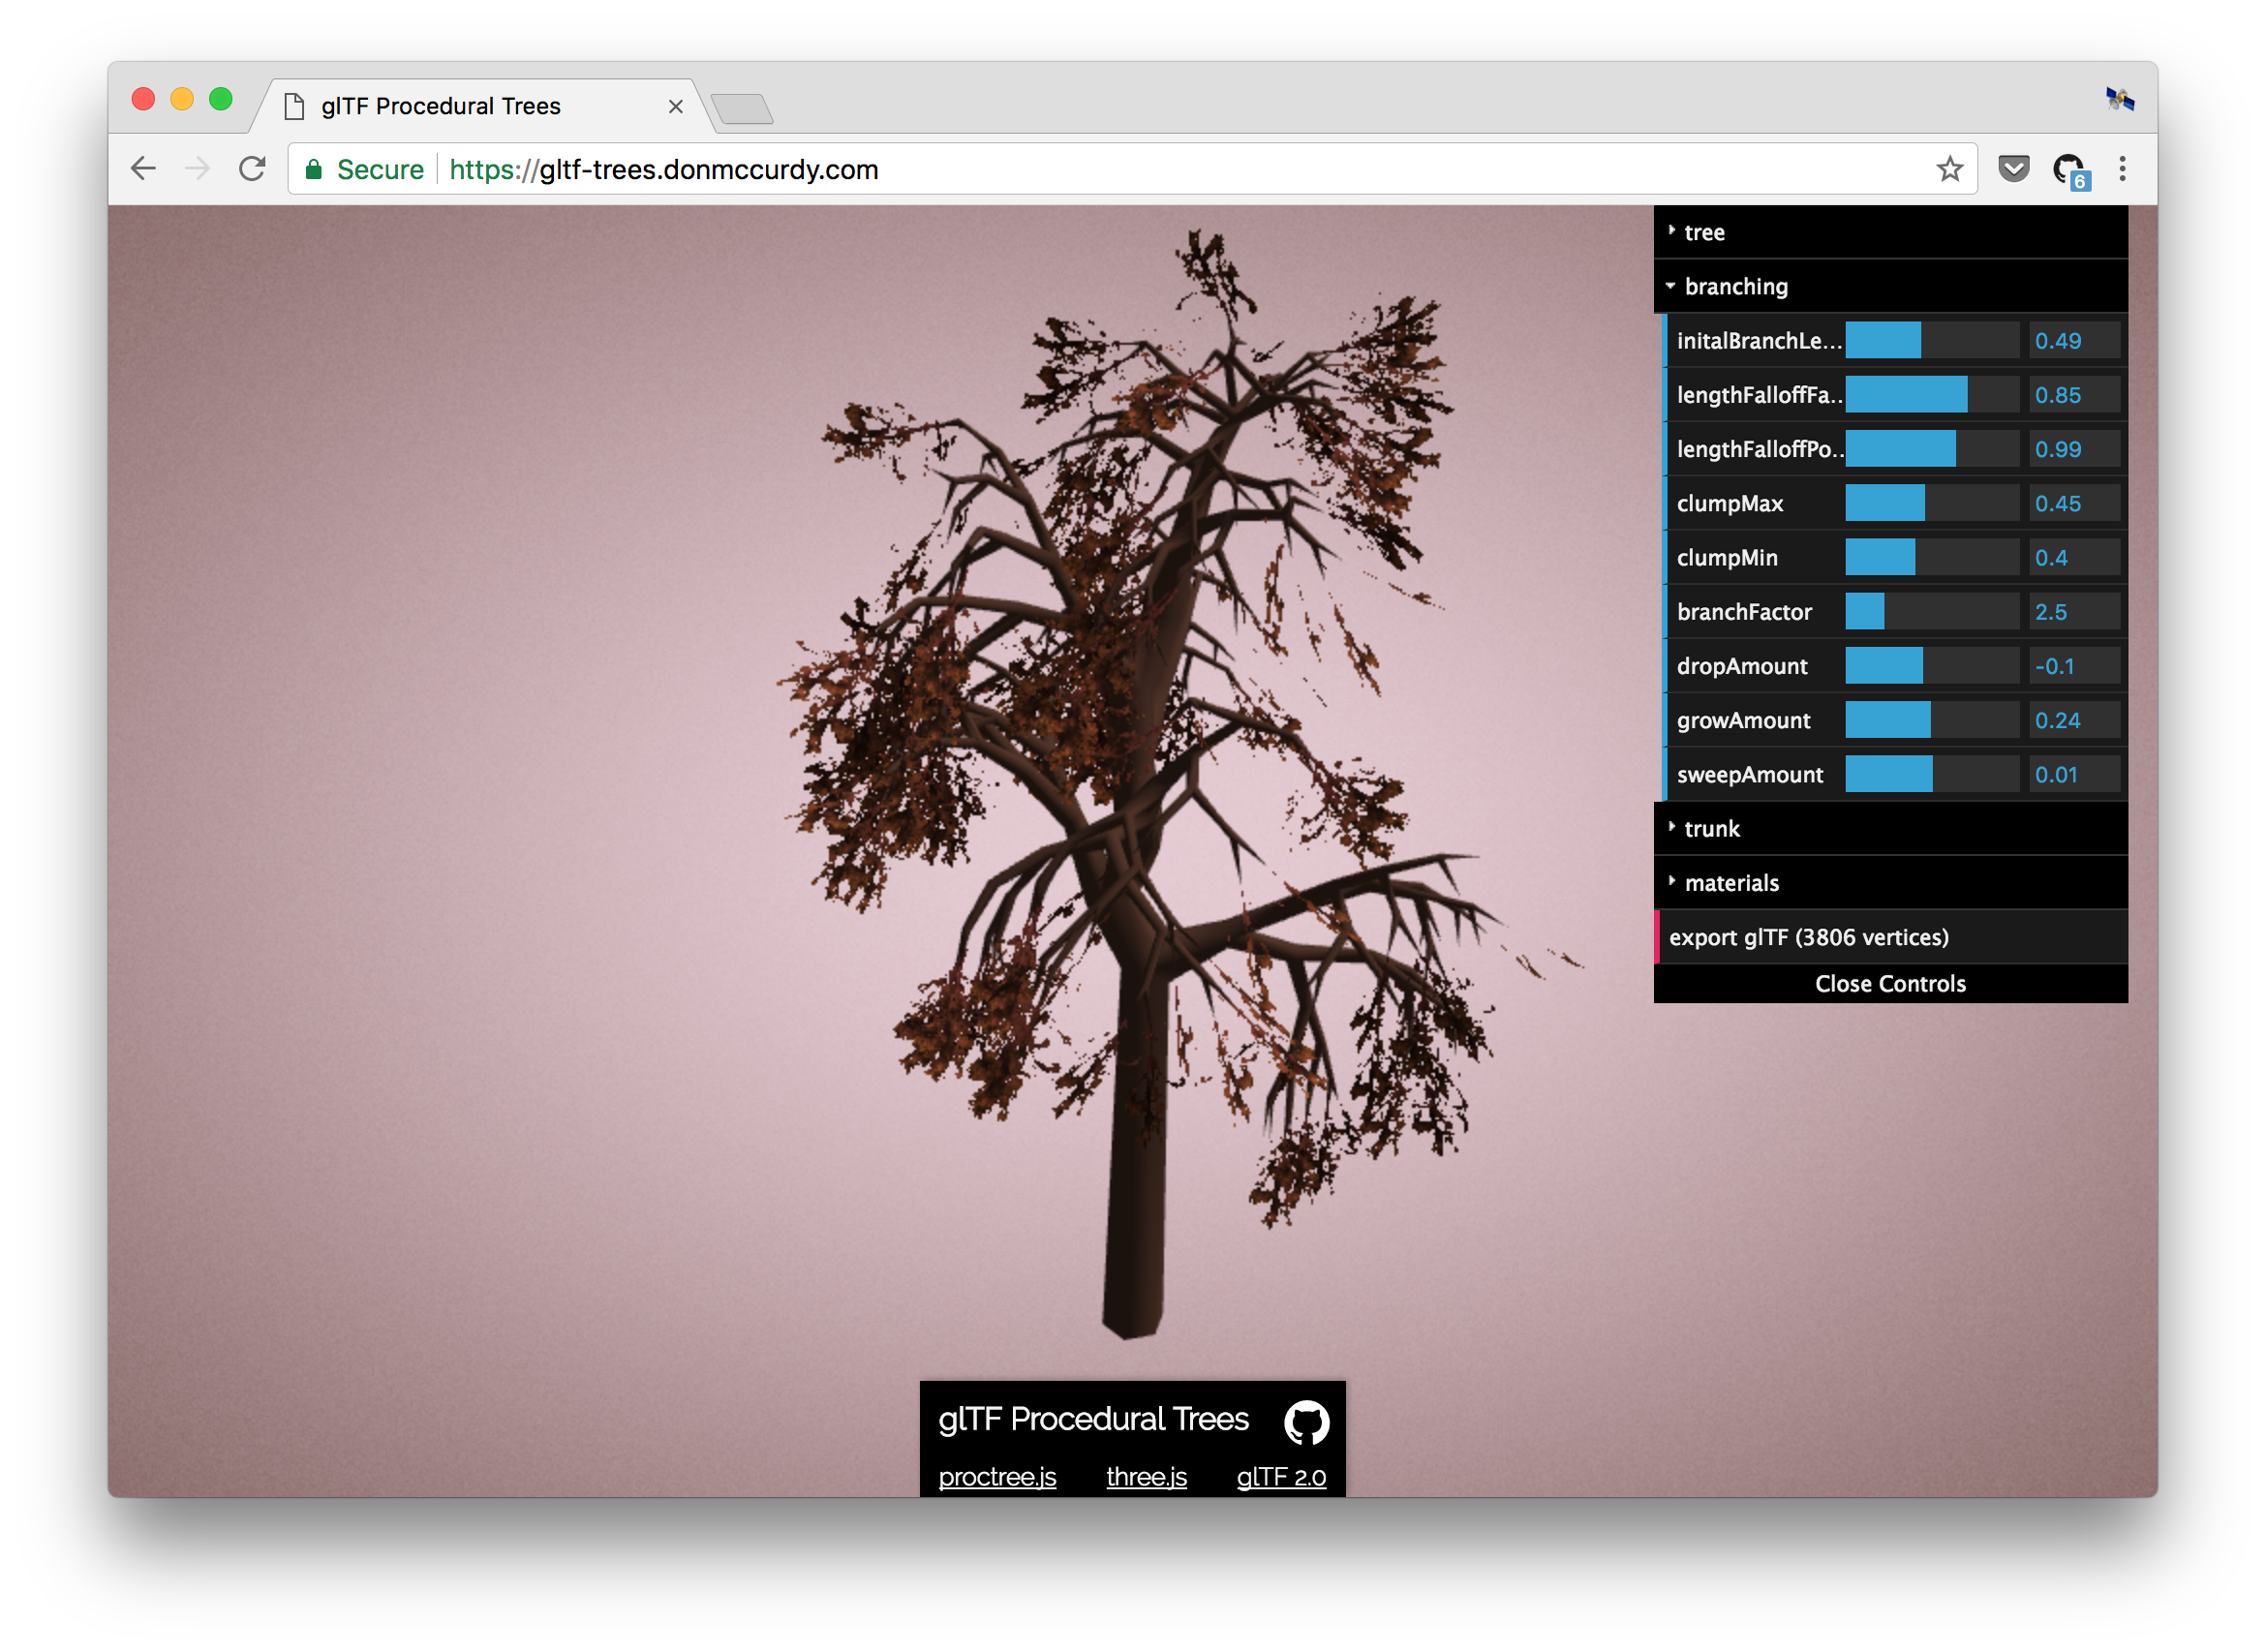Open the Pocket extension icon
The height and width of the screenshot is (1652, 2266).
pyautogui.click(x=2013, y=169)
